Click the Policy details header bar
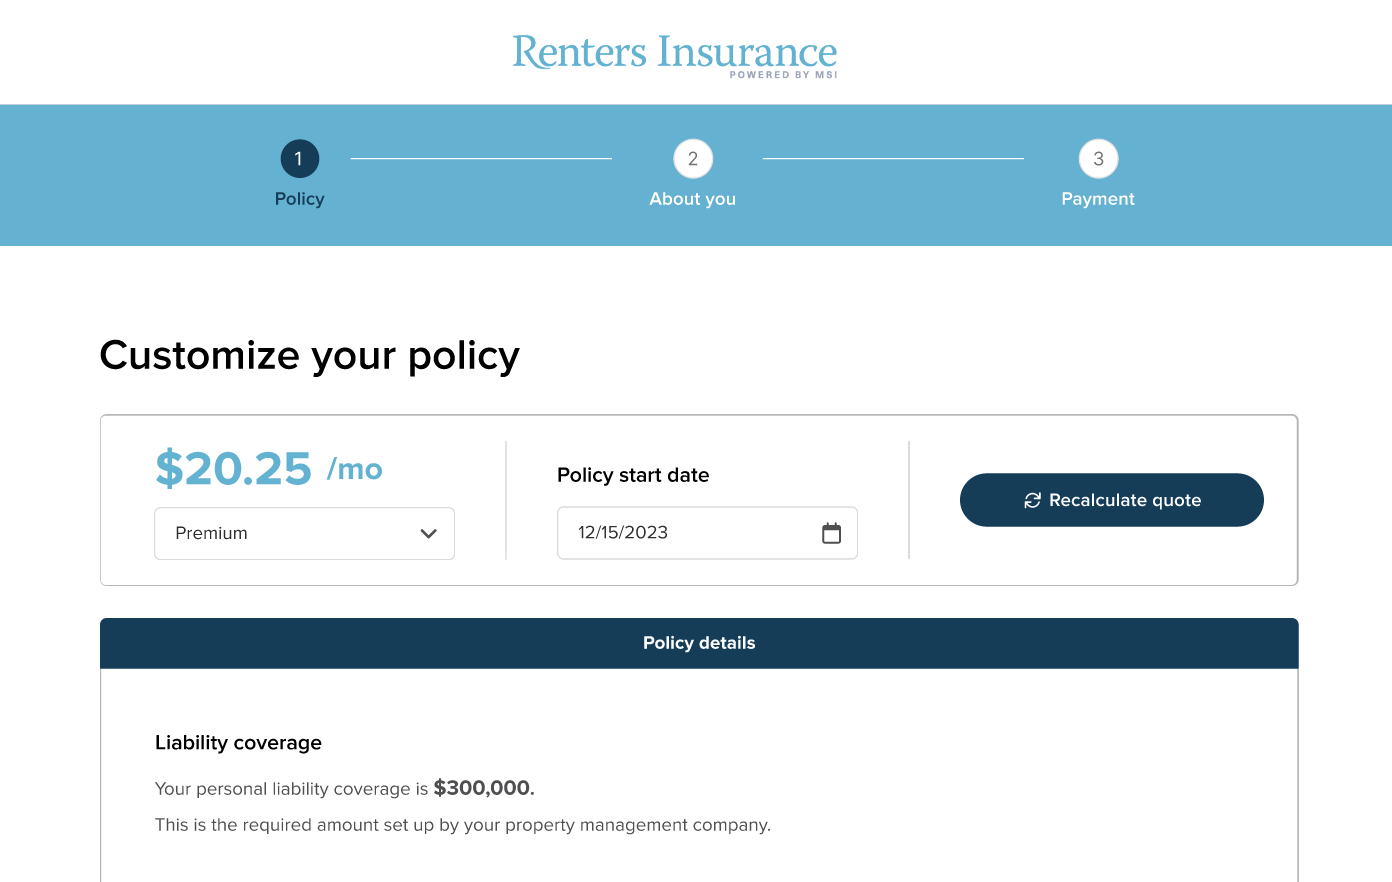The image size is (1392, 882). point(698,643)
